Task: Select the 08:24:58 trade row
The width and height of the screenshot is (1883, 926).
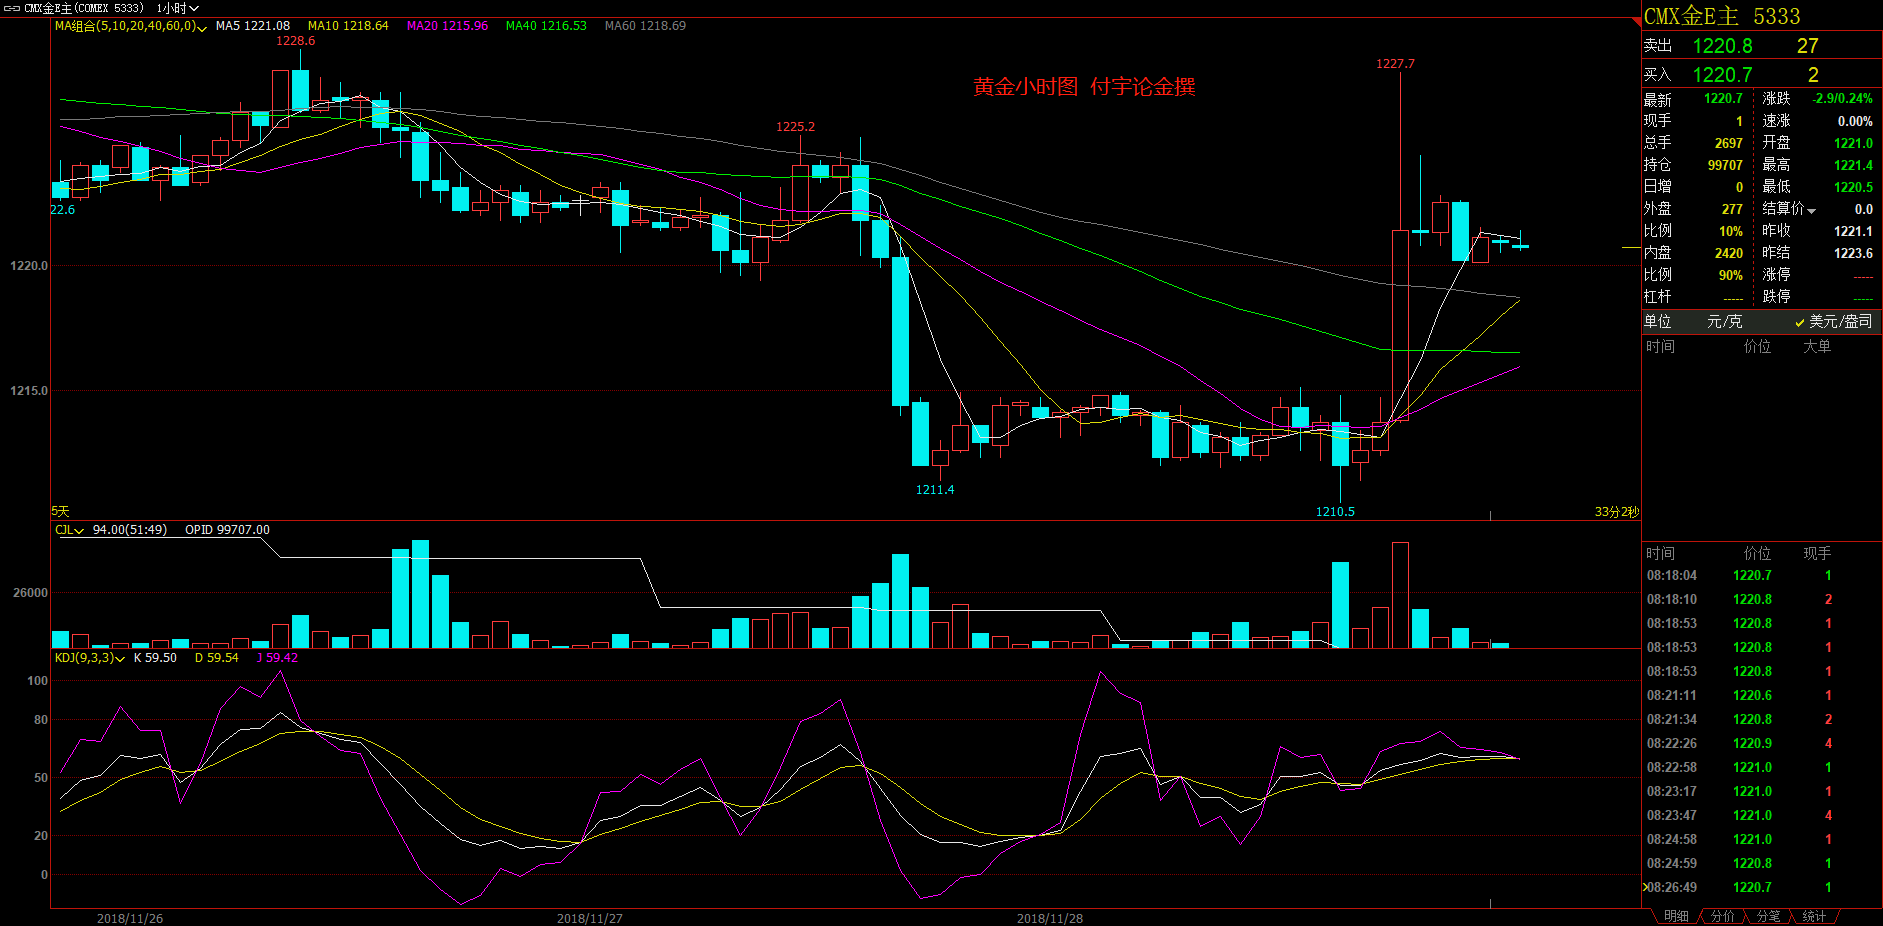Action: click(x=1762, y=840)
